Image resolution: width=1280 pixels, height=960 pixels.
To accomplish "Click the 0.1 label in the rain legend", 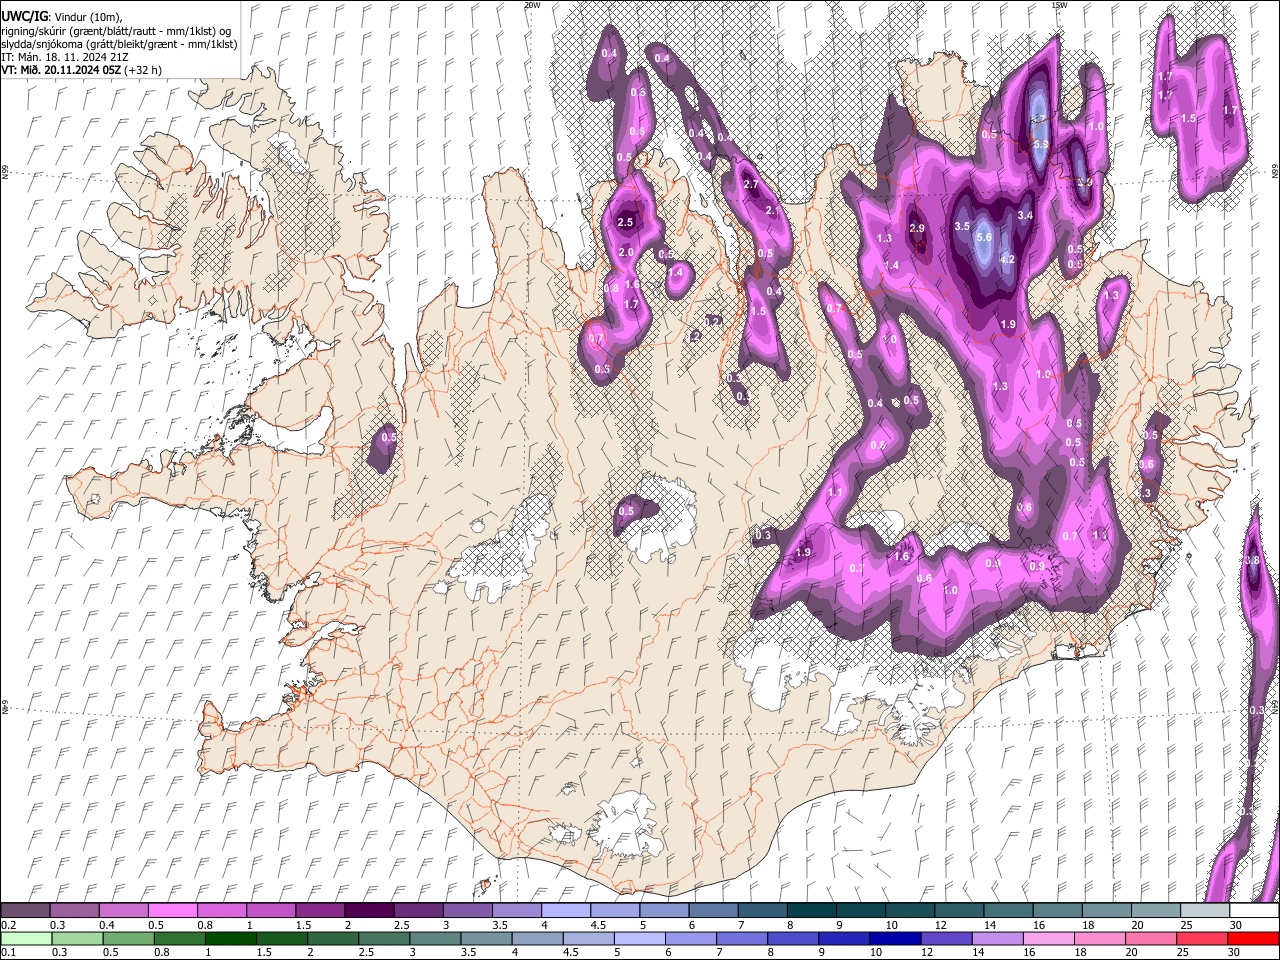I will 9,952.
